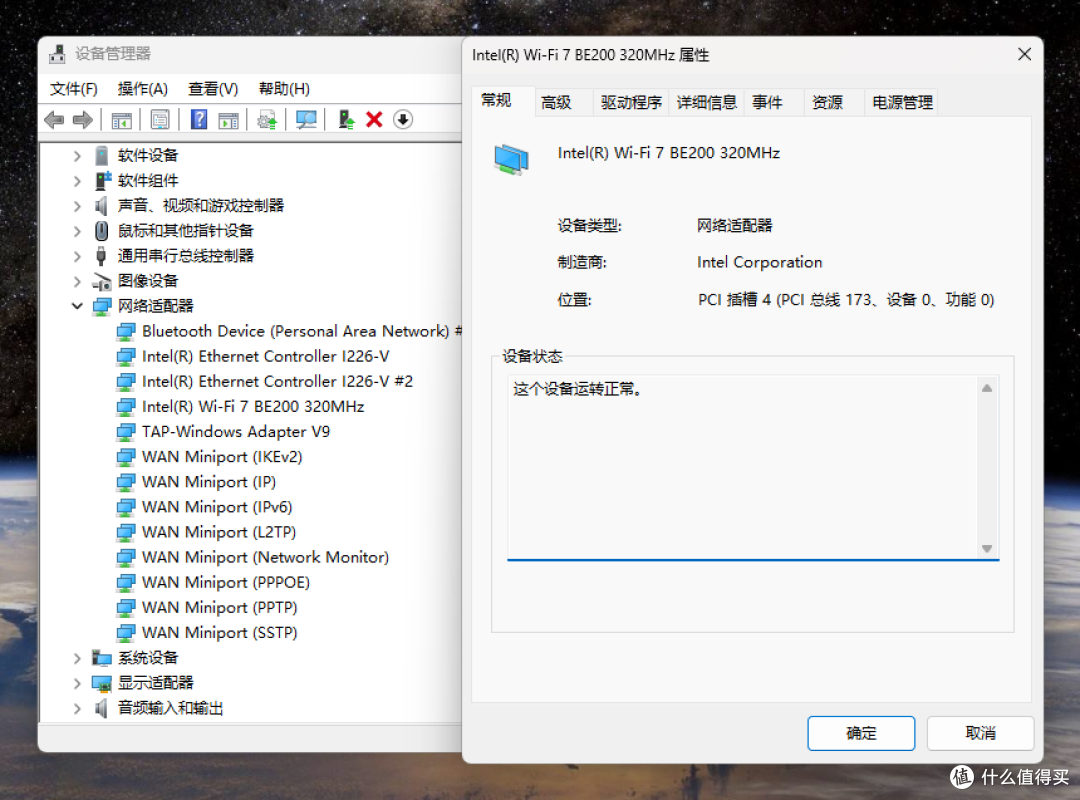Click the 取消 button
Screen dimensions: 1080x800
tap(980, 733)
